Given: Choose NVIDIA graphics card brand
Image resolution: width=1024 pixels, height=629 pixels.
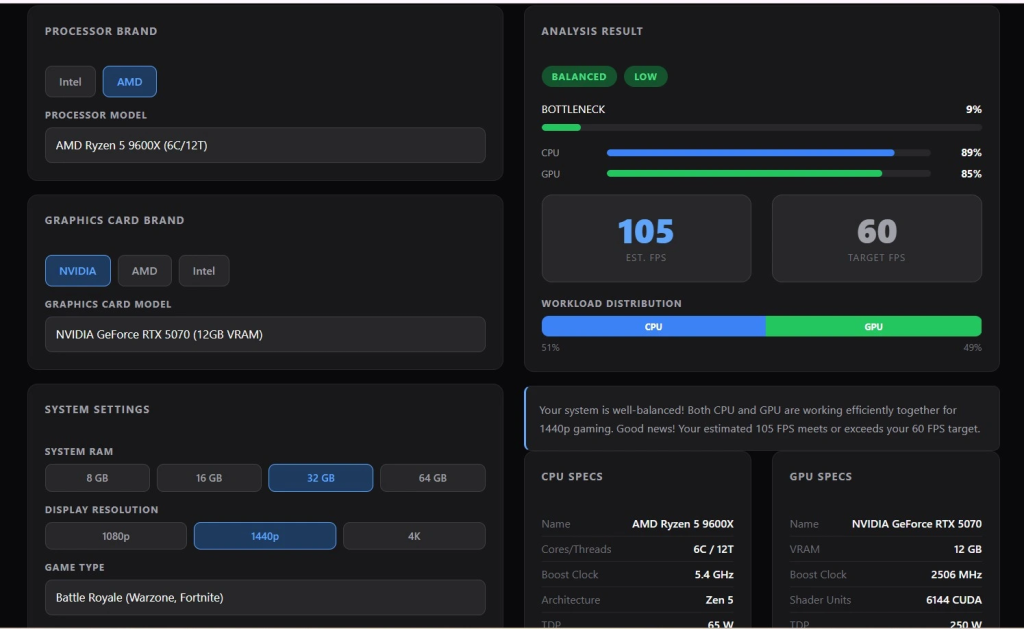Looking at the screenshot, I should pyautogui.click(x=78, y=270).
